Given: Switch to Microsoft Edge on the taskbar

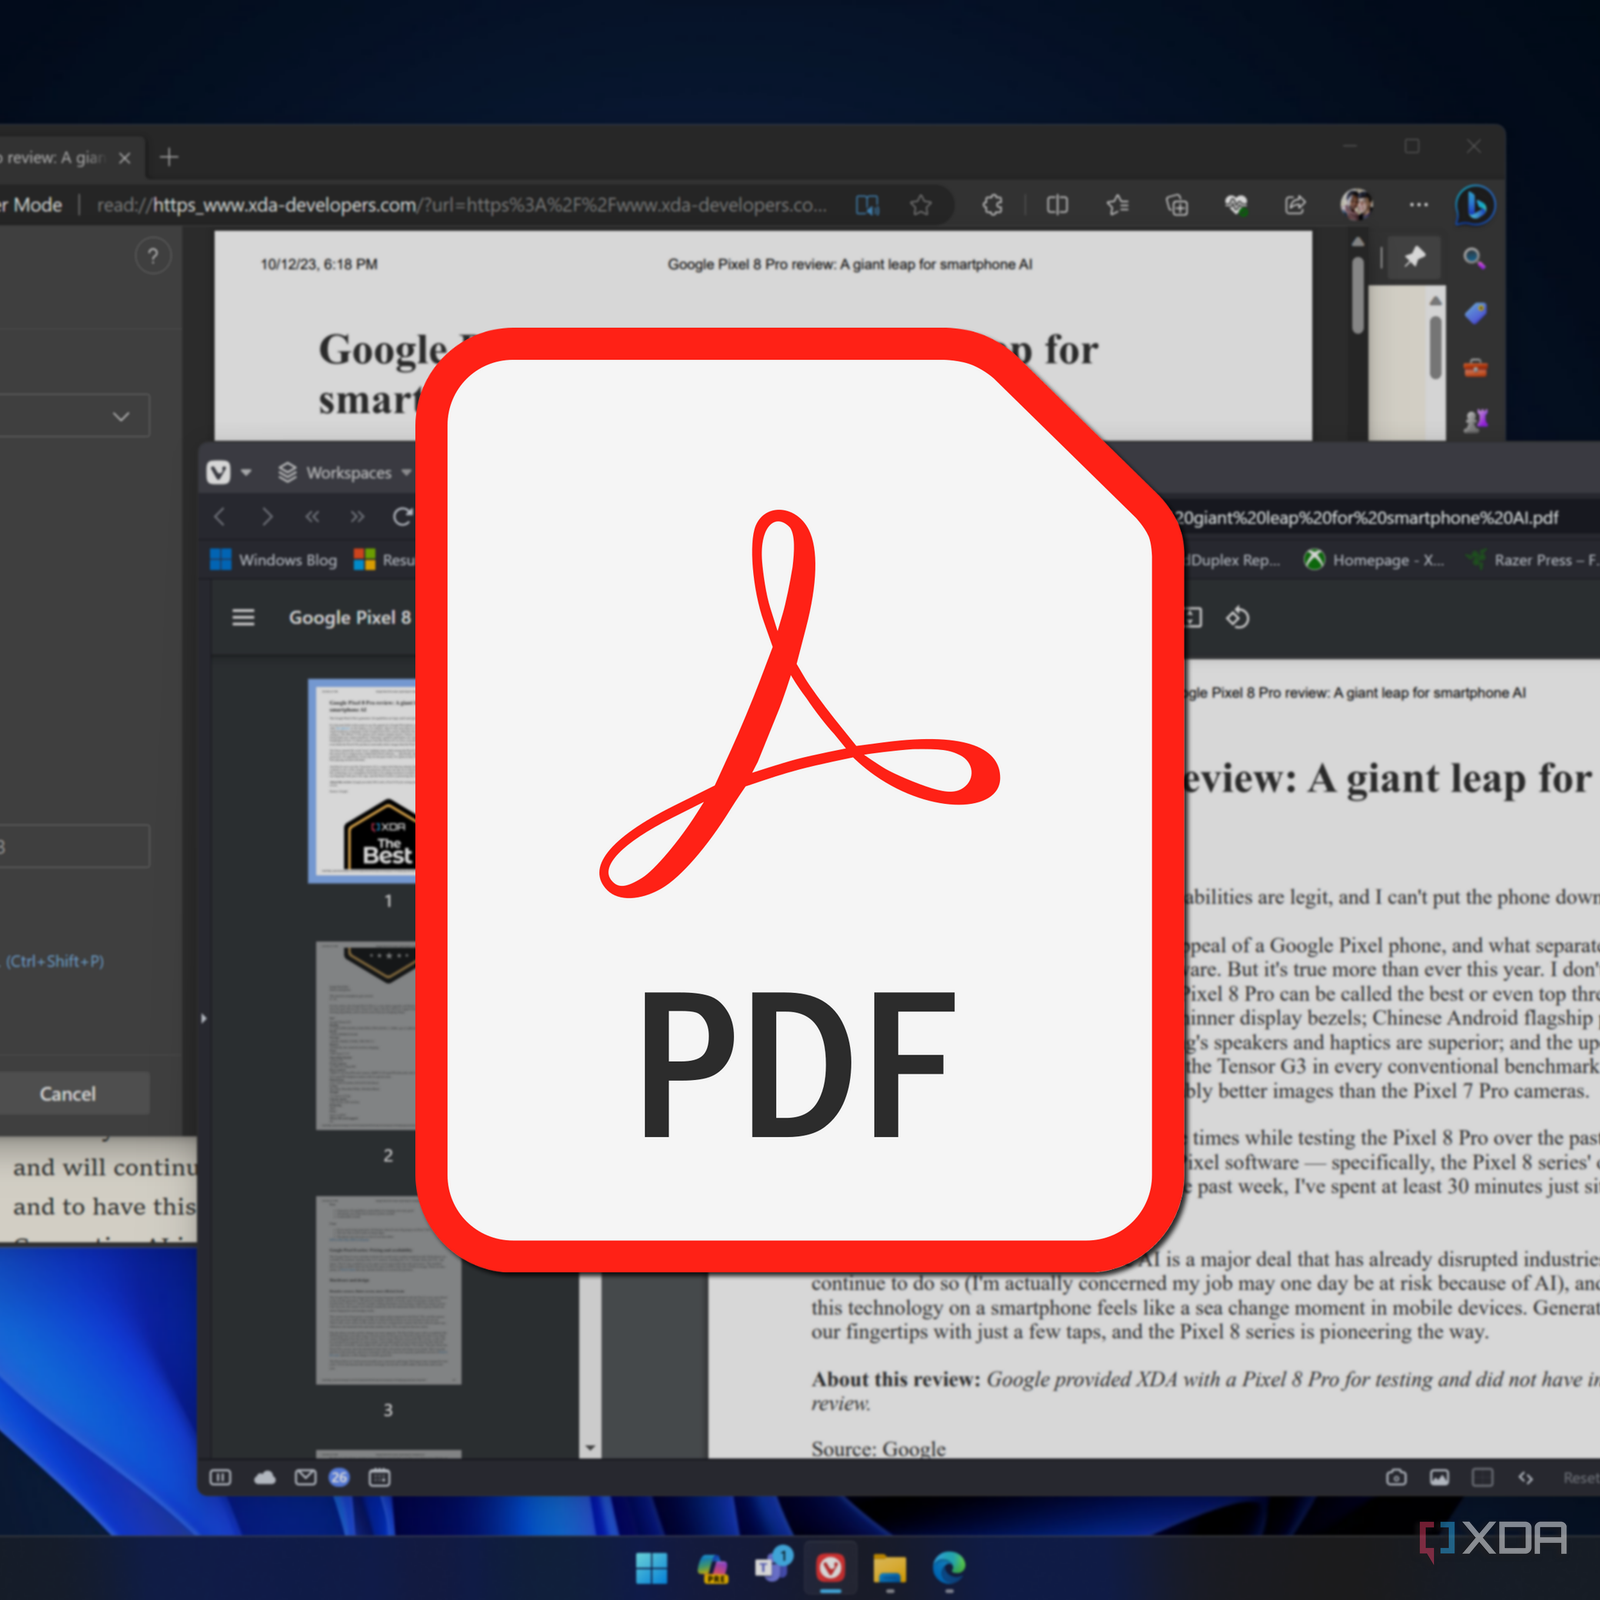Looking at the screenshot, I should [949, 1568].
